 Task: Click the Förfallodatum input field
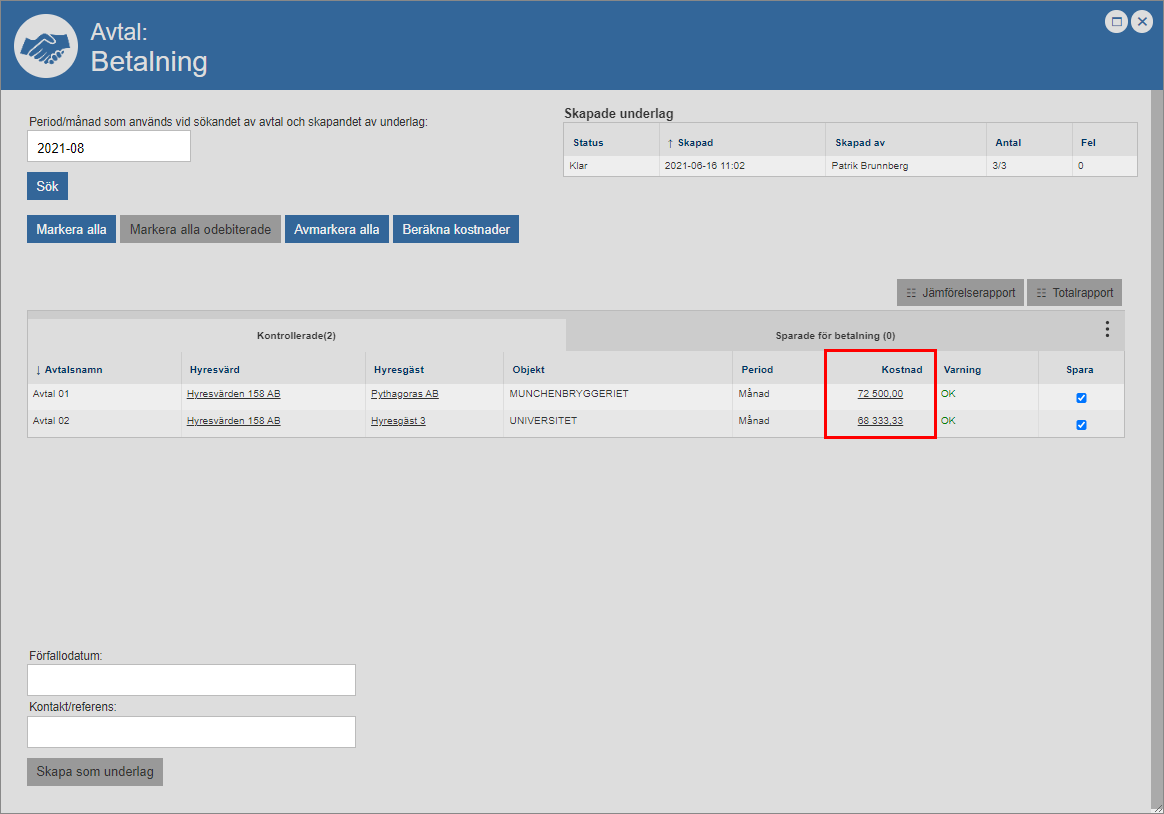pos(191,680)
